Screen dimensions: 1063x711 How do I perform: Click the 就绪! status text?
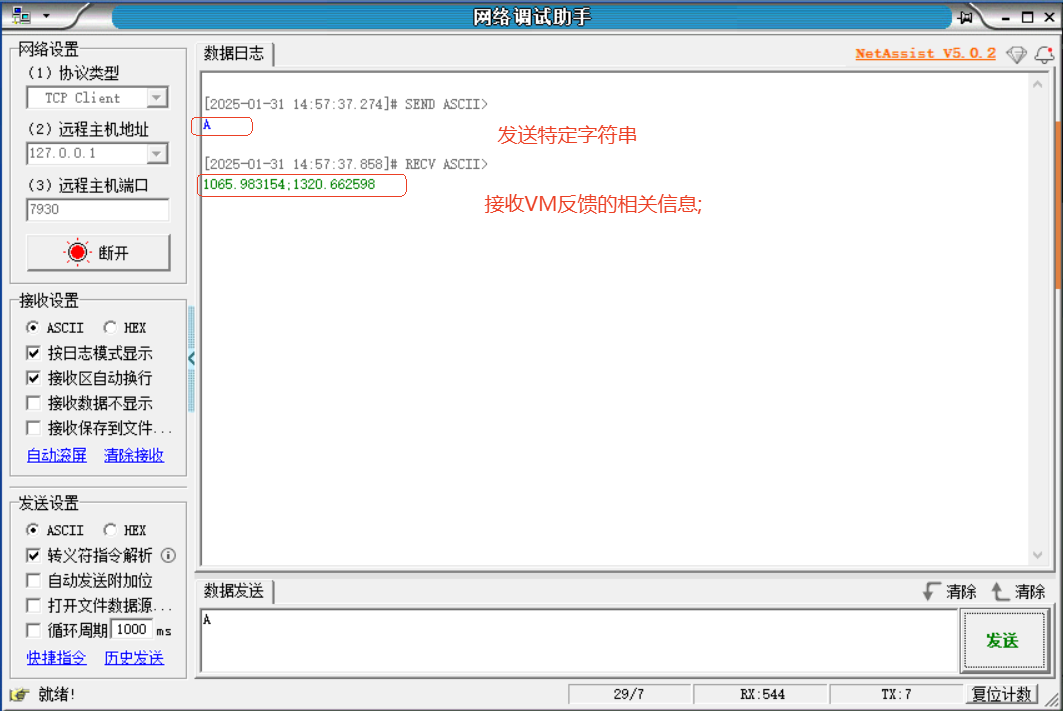[56, 694]
